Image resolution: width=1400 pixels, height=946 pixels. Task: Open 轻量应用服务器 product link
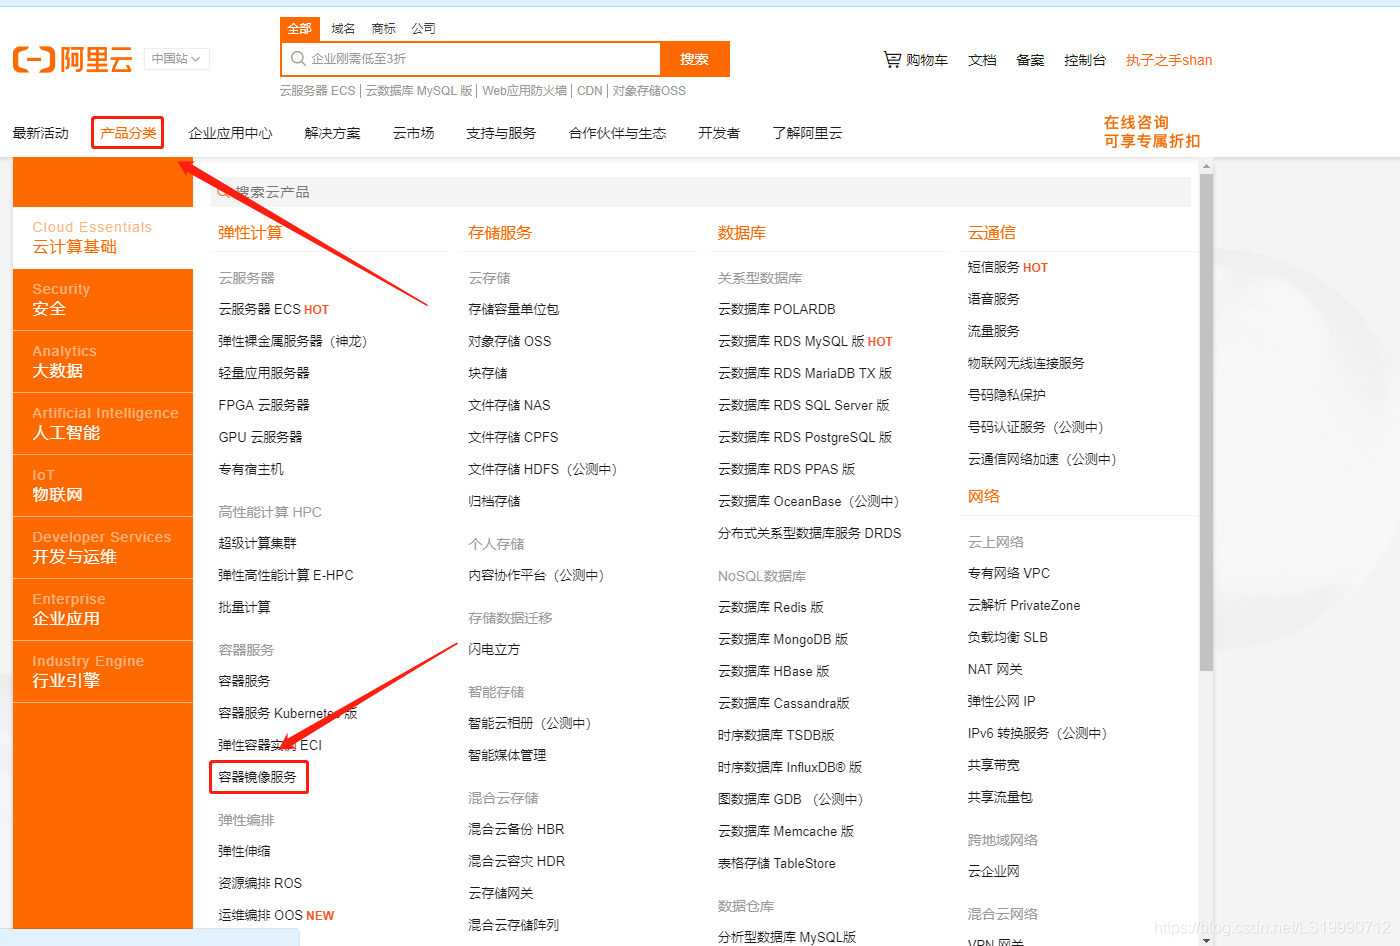click(x=264, y=373)
